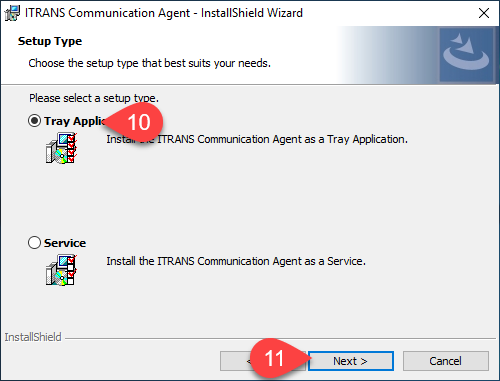Click the bold Service option label
This screenshot has width=500, height=381.
pyautogui.click(x=65, y=243)
